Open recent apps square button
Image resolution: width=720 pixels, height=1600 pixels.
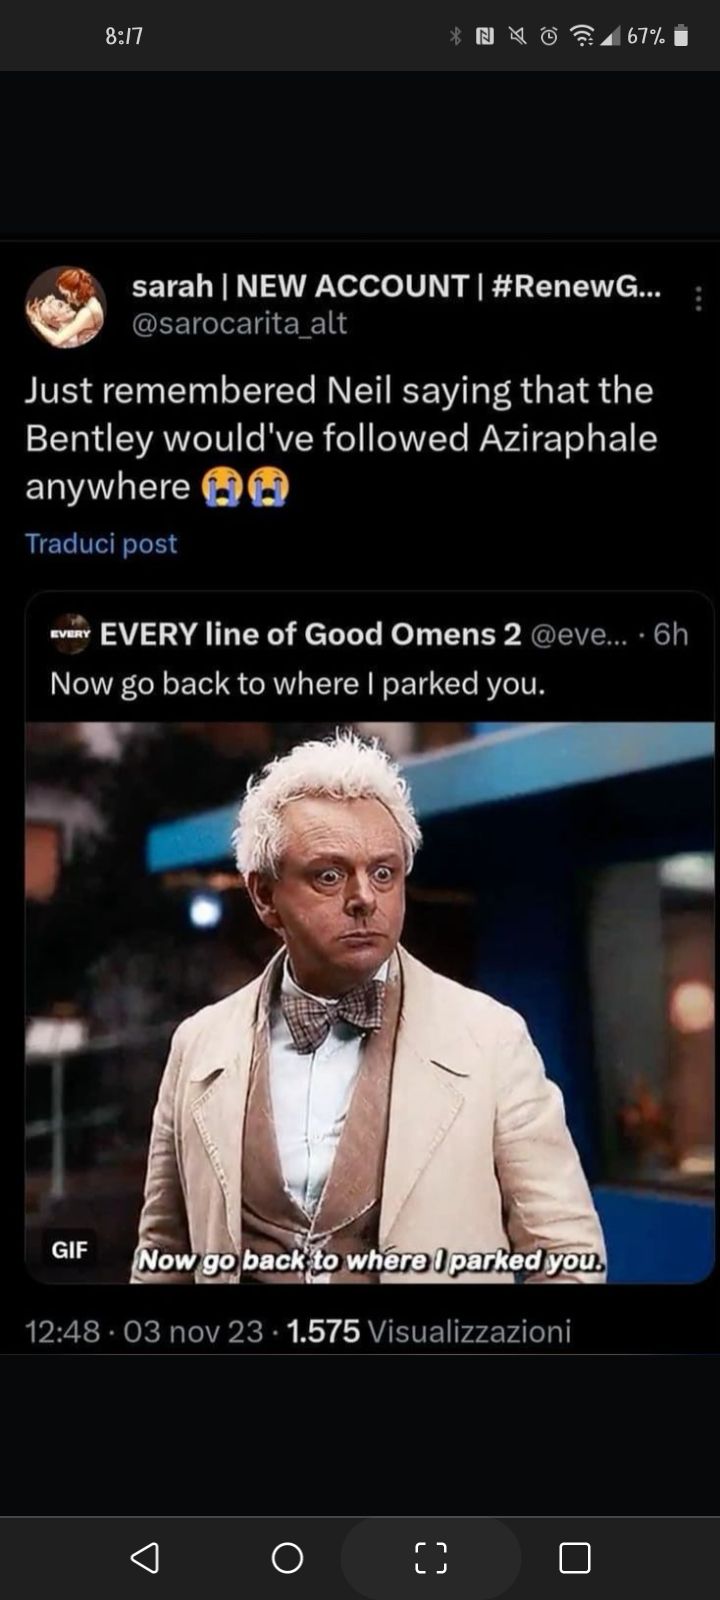click(x=575, y=1557)
